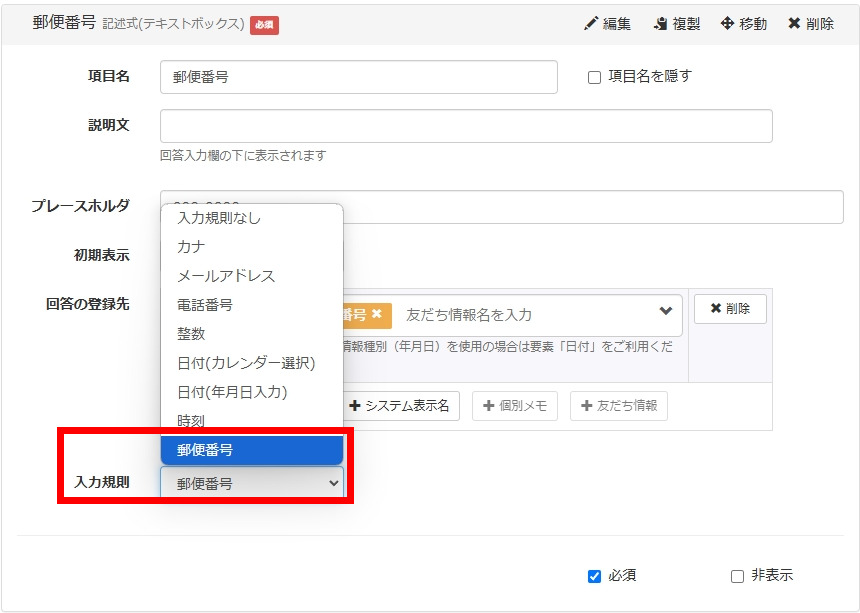Screen dimensions: 860x613
Task: Expand the 友だち情報名 dropdown arrow
Action: (x=666, y=312)
